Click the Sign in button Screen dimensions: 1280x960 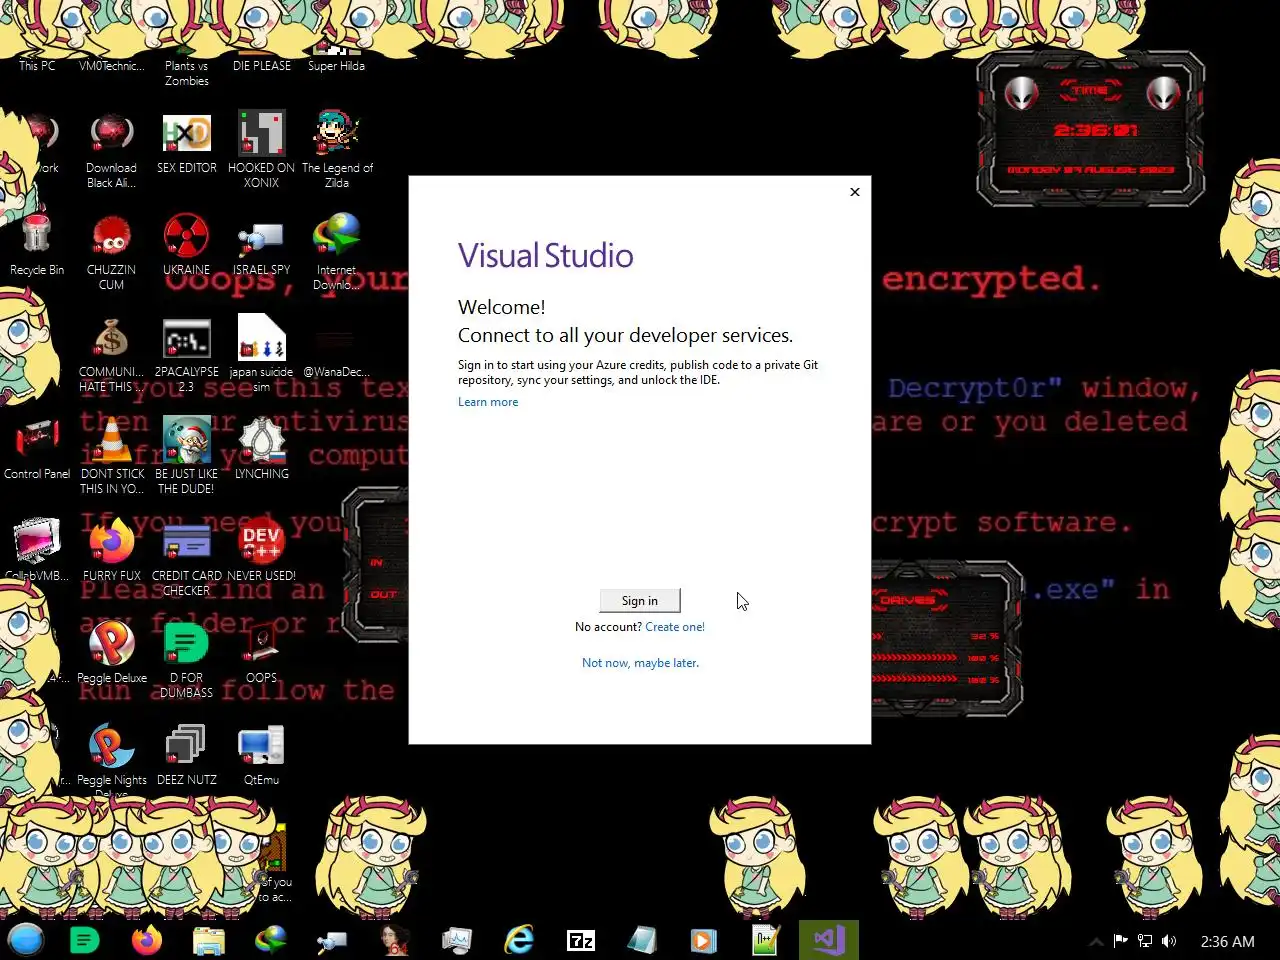coord(640,600)
